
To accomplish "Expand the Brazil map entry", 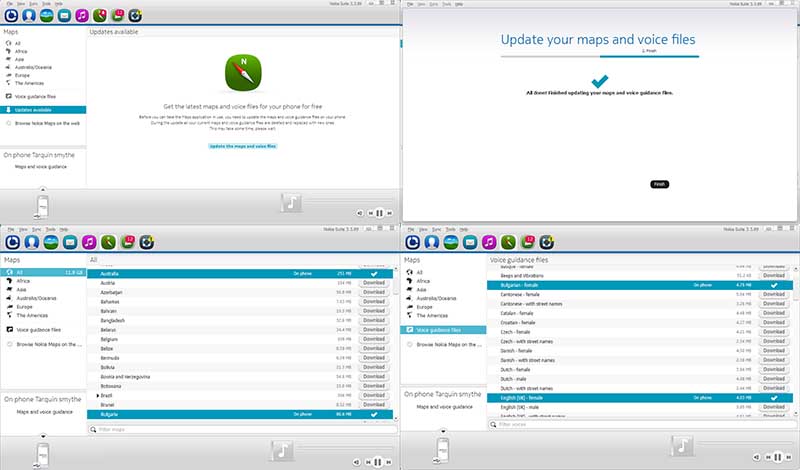I will pyautogui.click(x=97, y=395).
